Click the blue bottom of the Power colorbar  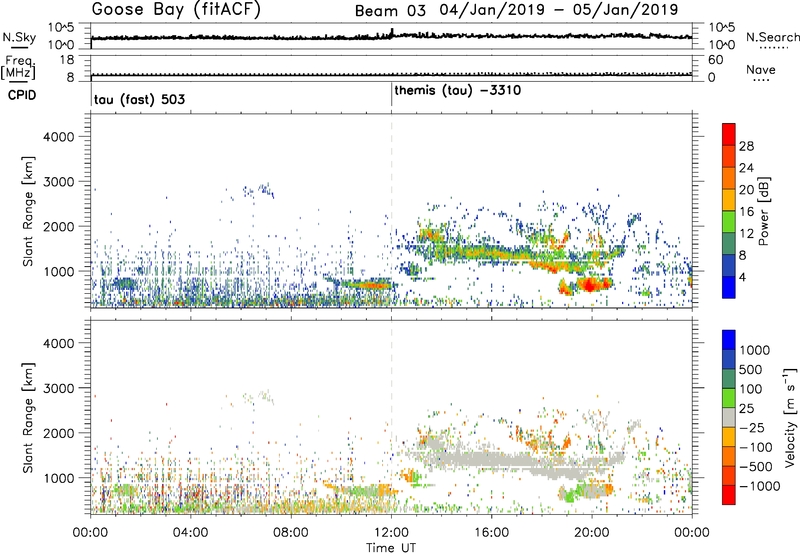point(729,287)
